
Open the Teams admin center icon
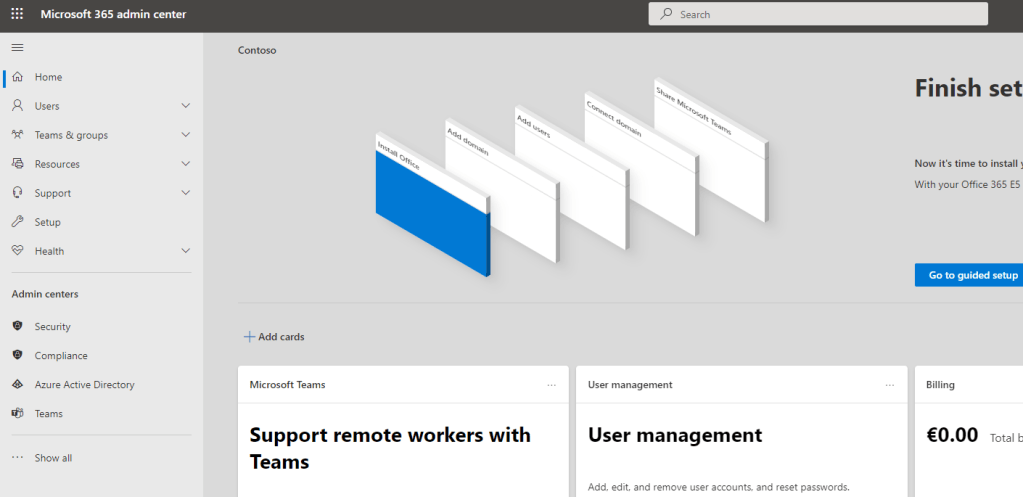click(17, 414)
